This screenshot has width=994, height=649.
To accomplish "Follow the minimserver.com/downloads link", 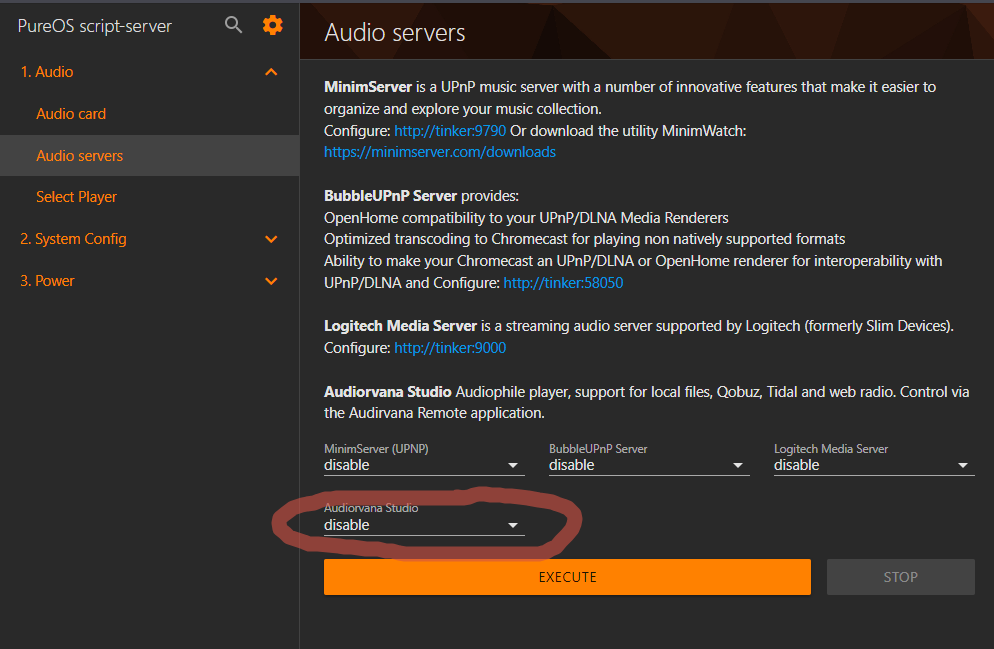I will (x=440, y=152).
